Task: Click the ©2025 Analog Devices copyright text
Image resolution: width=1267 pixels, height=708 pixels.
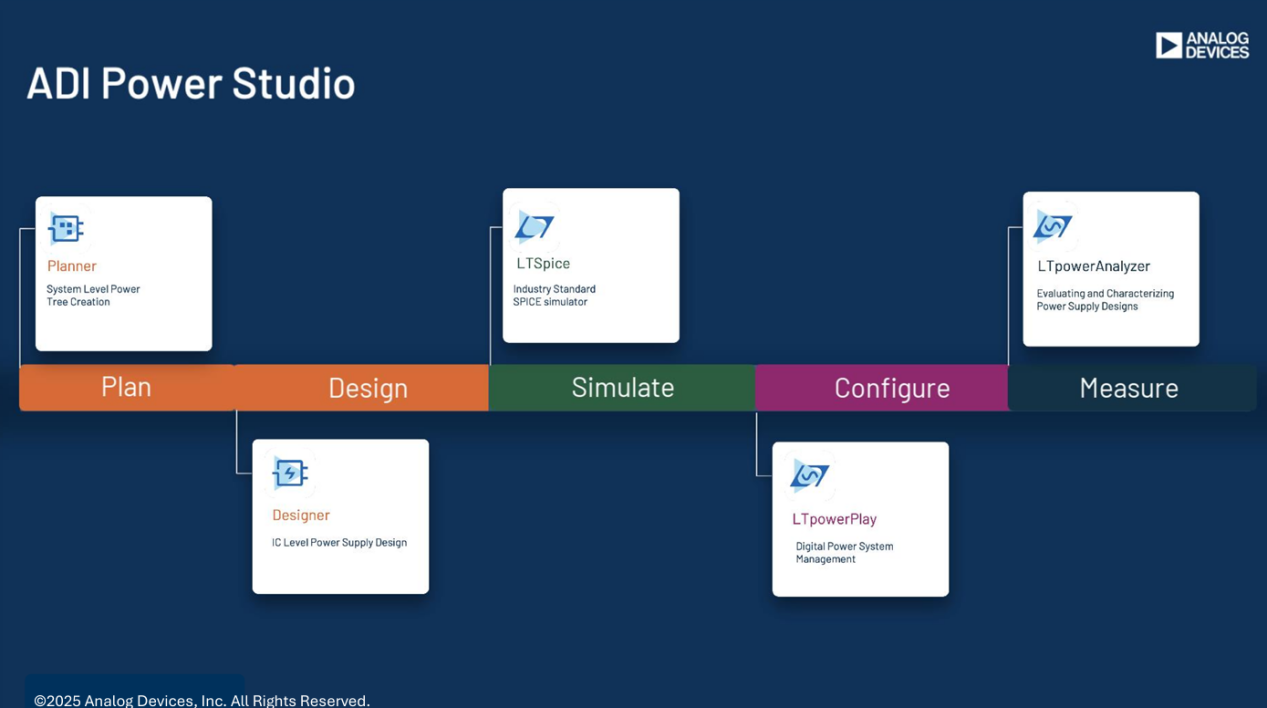Action: click(x=202, y=700)
